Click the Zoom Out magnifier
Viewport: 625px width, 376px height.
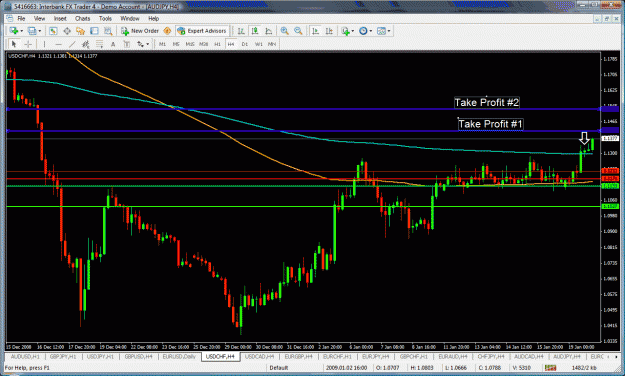298,31
